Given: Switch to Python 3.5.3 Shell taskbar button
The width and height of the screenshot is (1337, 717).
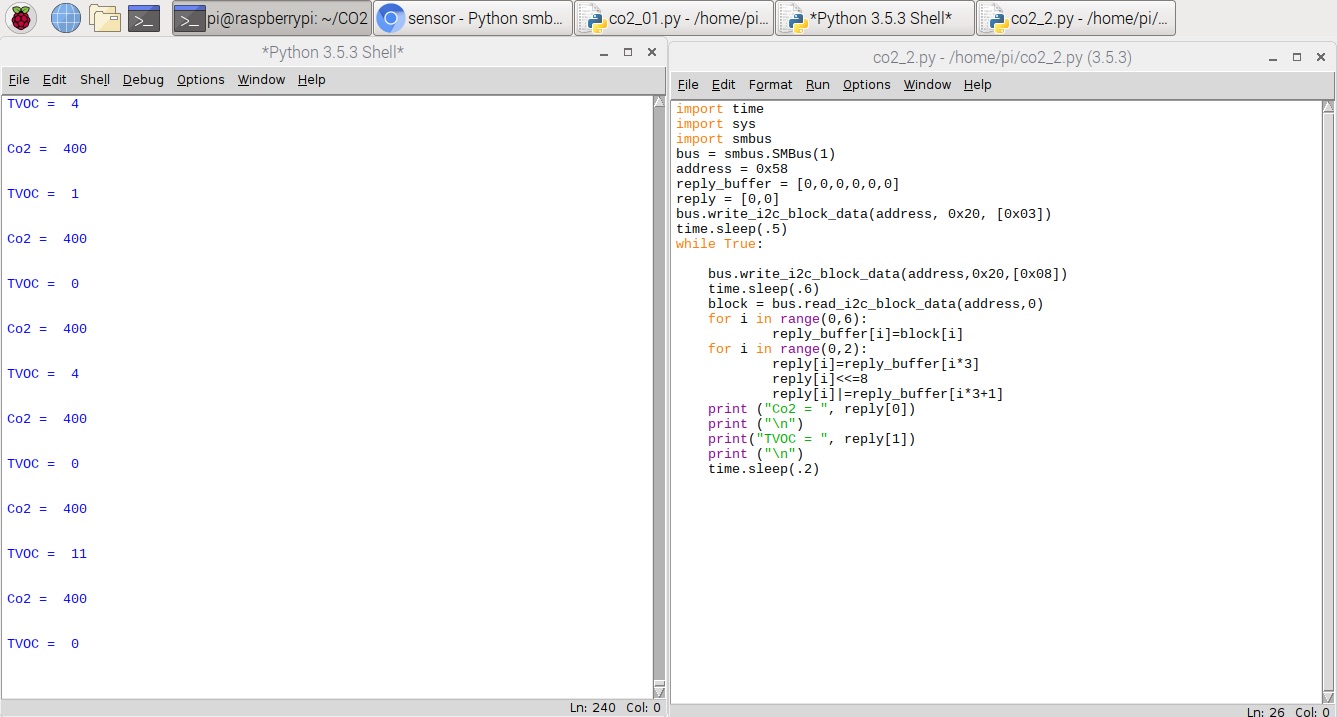Looking at the screenshot, I should click(875, 18).
